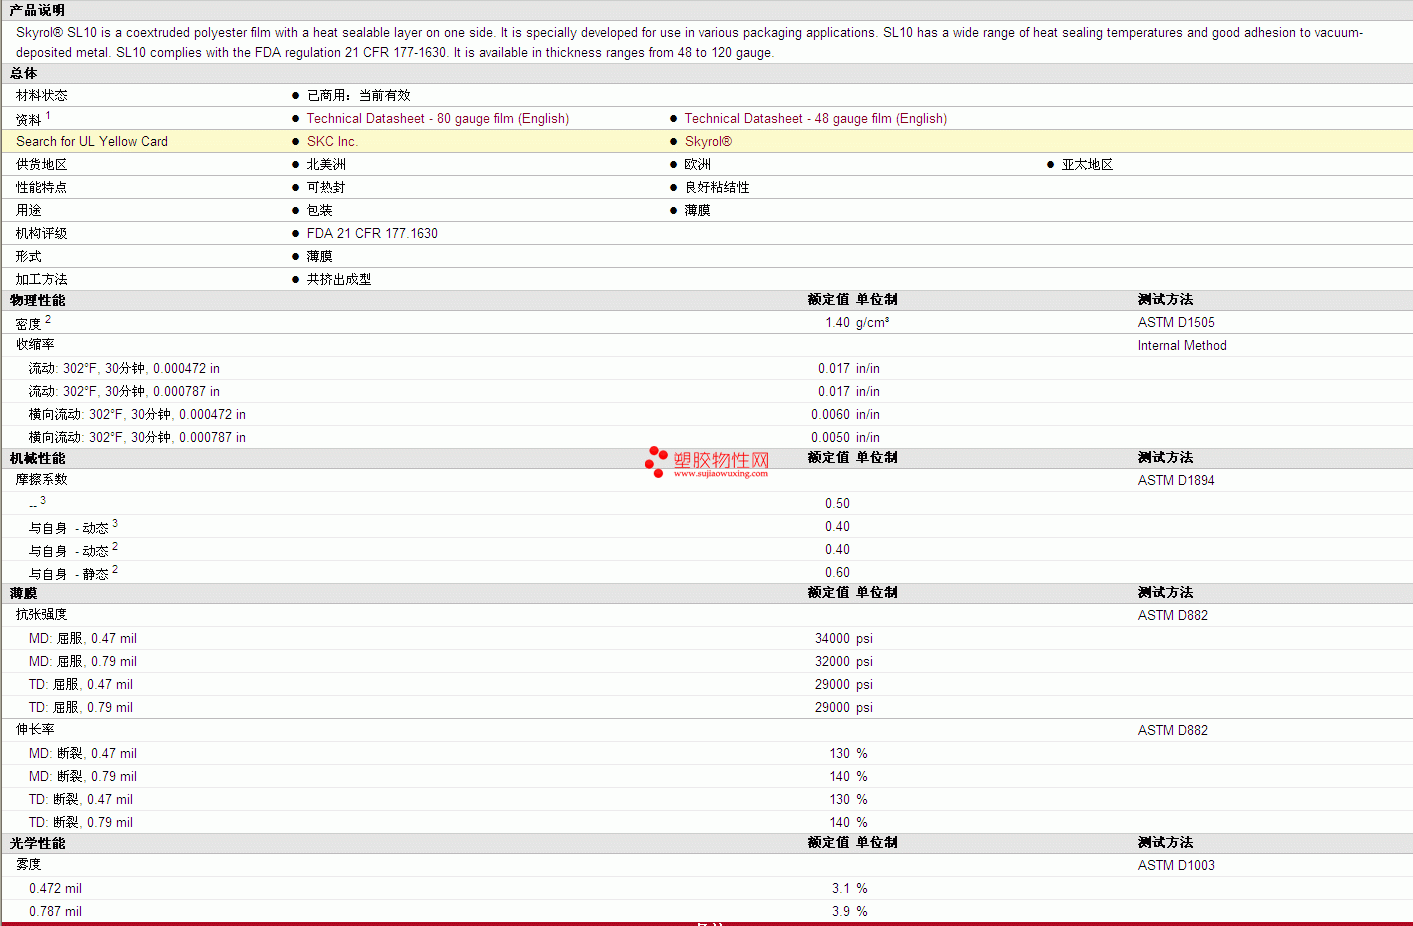Select the 良好粘结性 feature entry

point(717,187)
